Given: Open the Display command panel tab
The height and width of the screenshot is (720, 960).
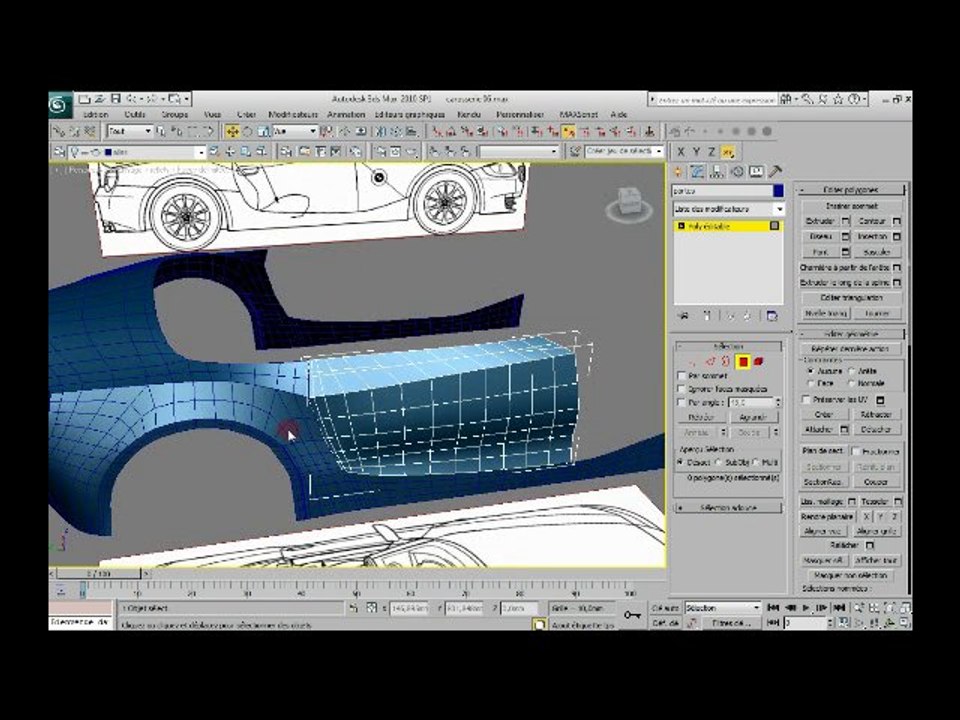Looking at the screenshot, I should 756,172.
